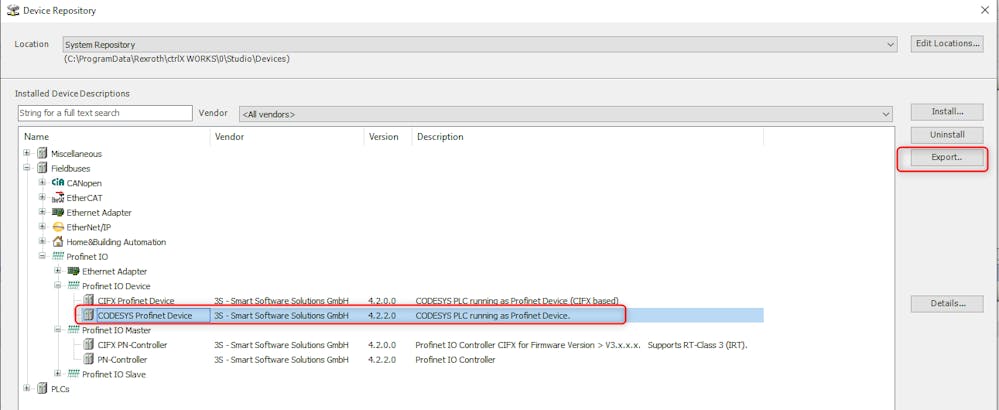
Task: Click the Install button
Action: click(x=946, y=112)
